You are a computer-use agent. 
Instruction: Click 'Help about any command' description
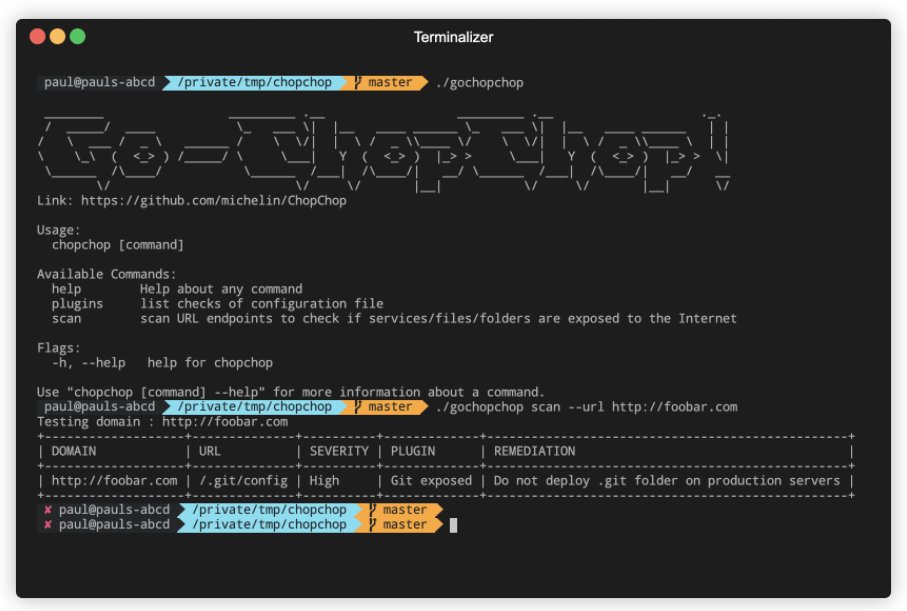pyautogui.click(x=221, y=289)
